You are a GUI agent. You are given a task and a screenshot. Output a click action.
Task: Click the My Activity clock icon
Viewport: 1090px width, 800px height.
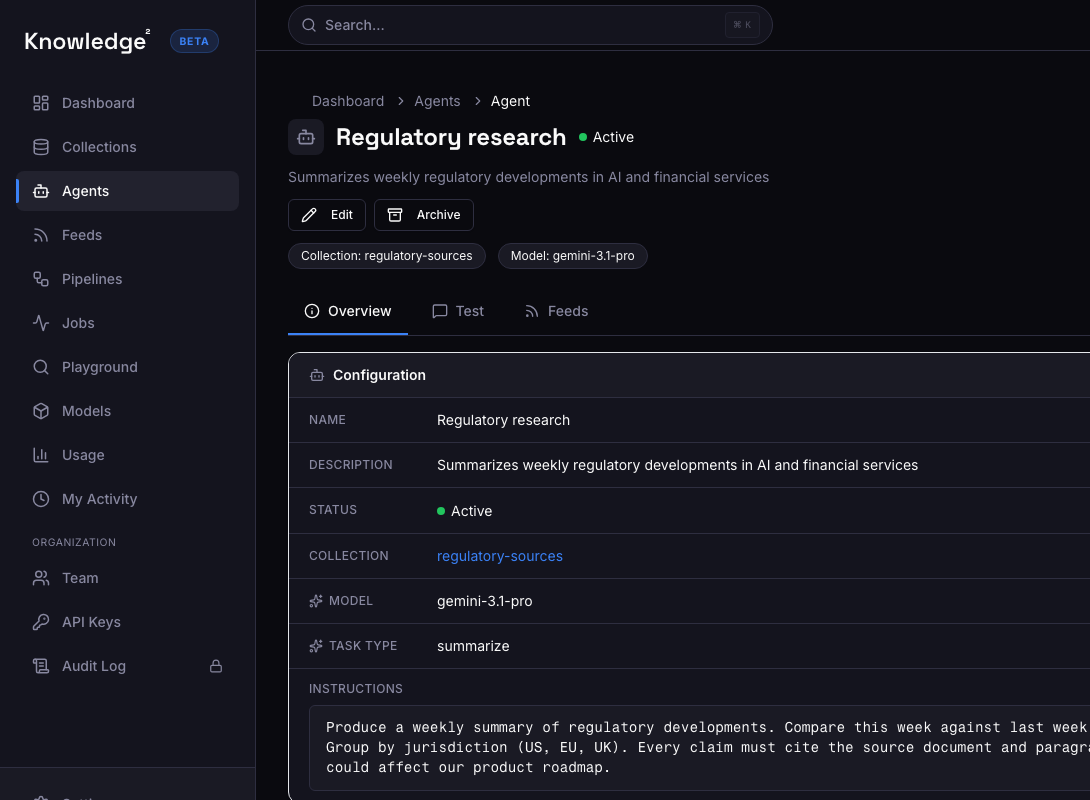coord(41,499)
